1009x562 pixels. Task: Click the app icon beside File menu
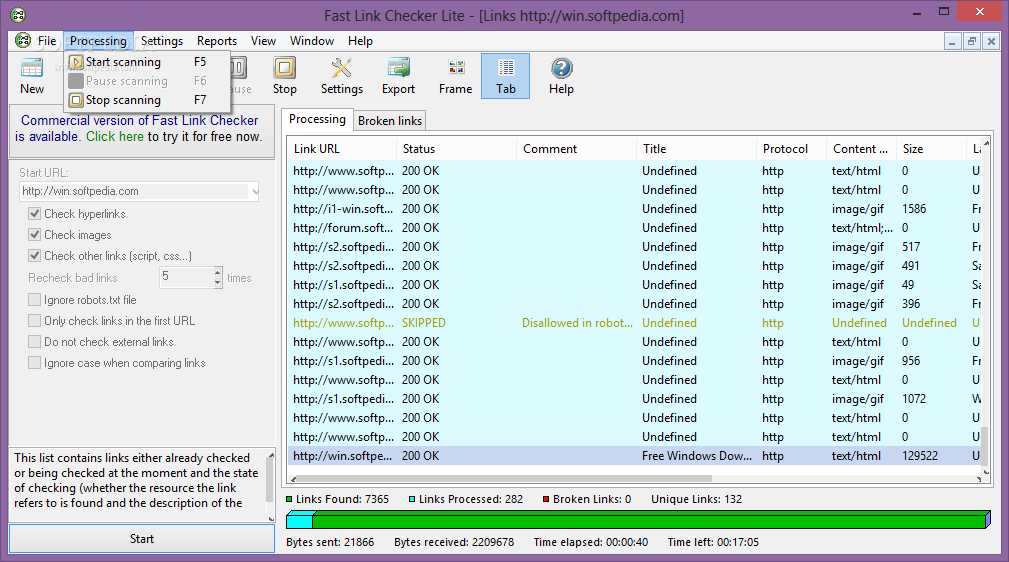click(23, 41)
